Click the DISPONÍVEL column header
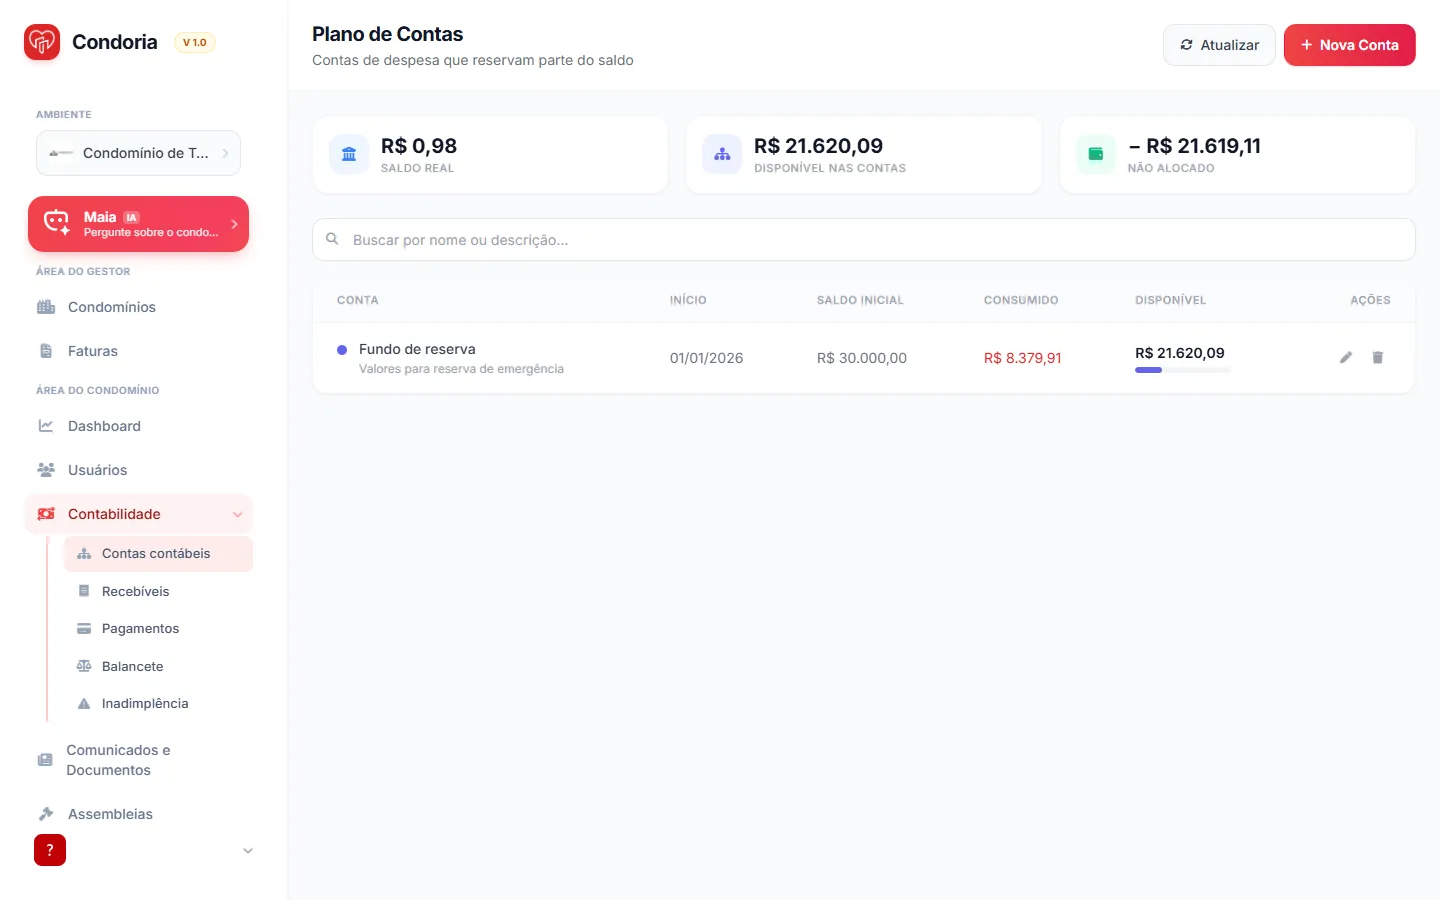The height and width of the screenshot is (900, 1440). 1171,300
